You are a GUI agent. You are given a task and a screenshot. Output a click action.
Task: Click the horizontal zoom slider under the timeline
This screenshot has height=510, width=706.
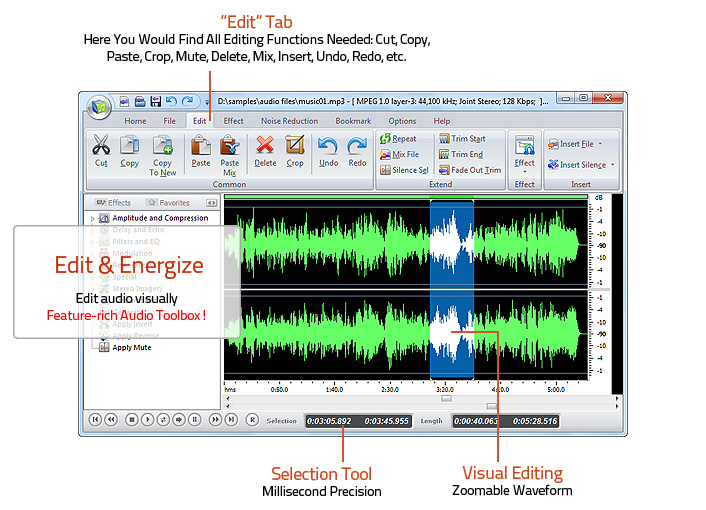[491, 406]
